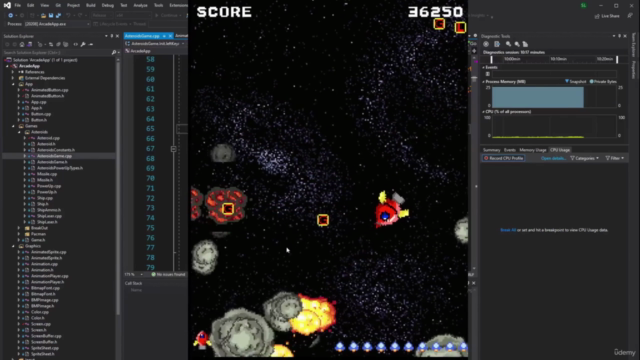Expand the BreakOut folder
Screen dimensions: 640x360
(x=19, y=228)
